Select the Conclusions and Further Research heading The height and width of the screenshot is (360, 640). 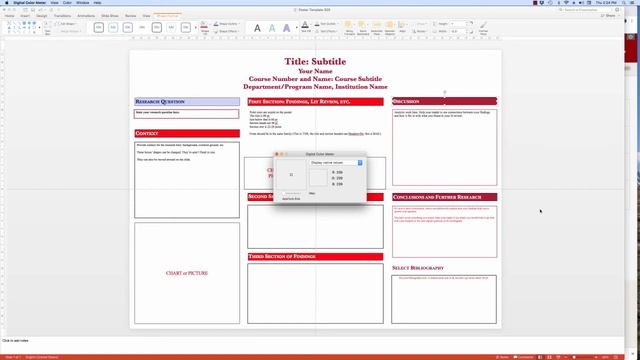tap(444, 197)
